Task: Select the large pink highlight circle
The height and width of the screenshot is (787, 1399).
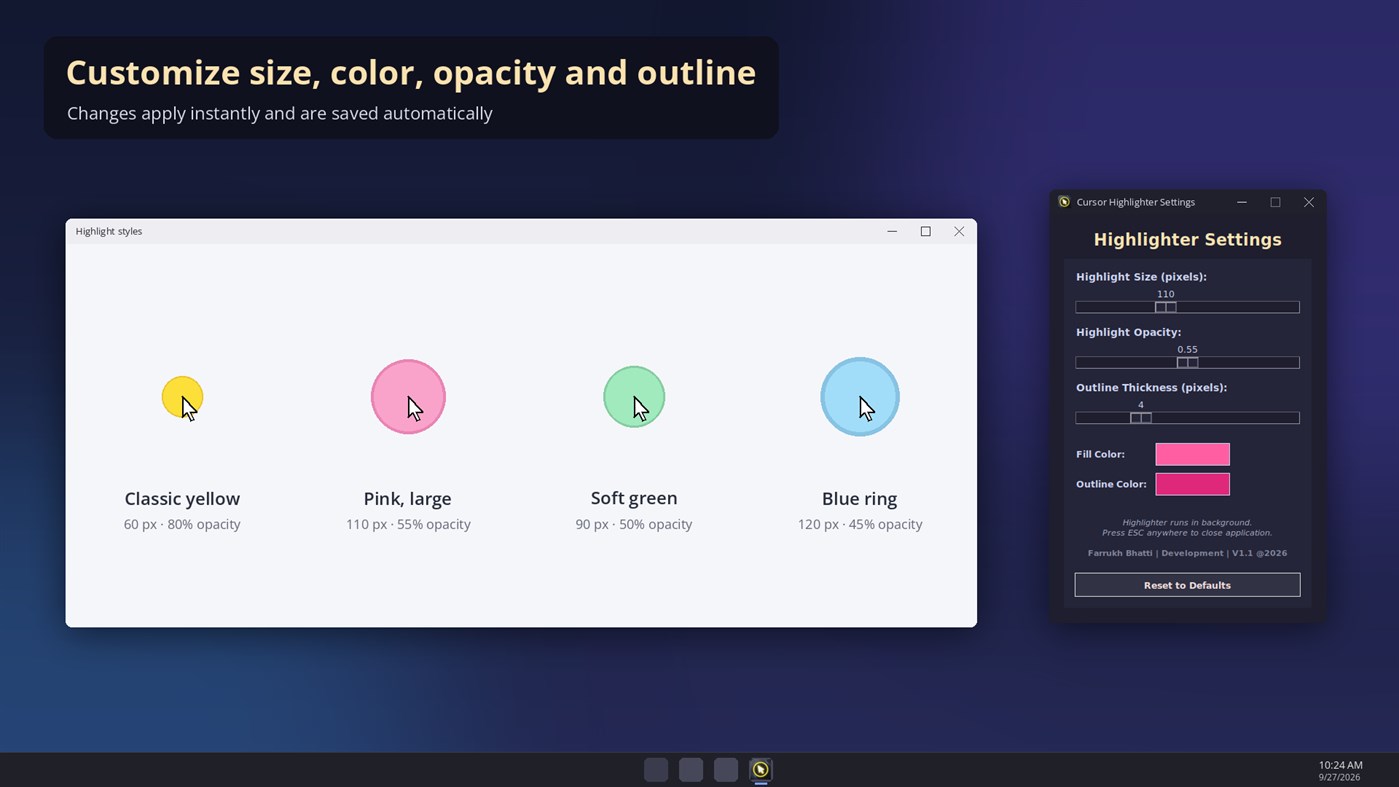Action: pyautogui.click(x=408, y=397)
